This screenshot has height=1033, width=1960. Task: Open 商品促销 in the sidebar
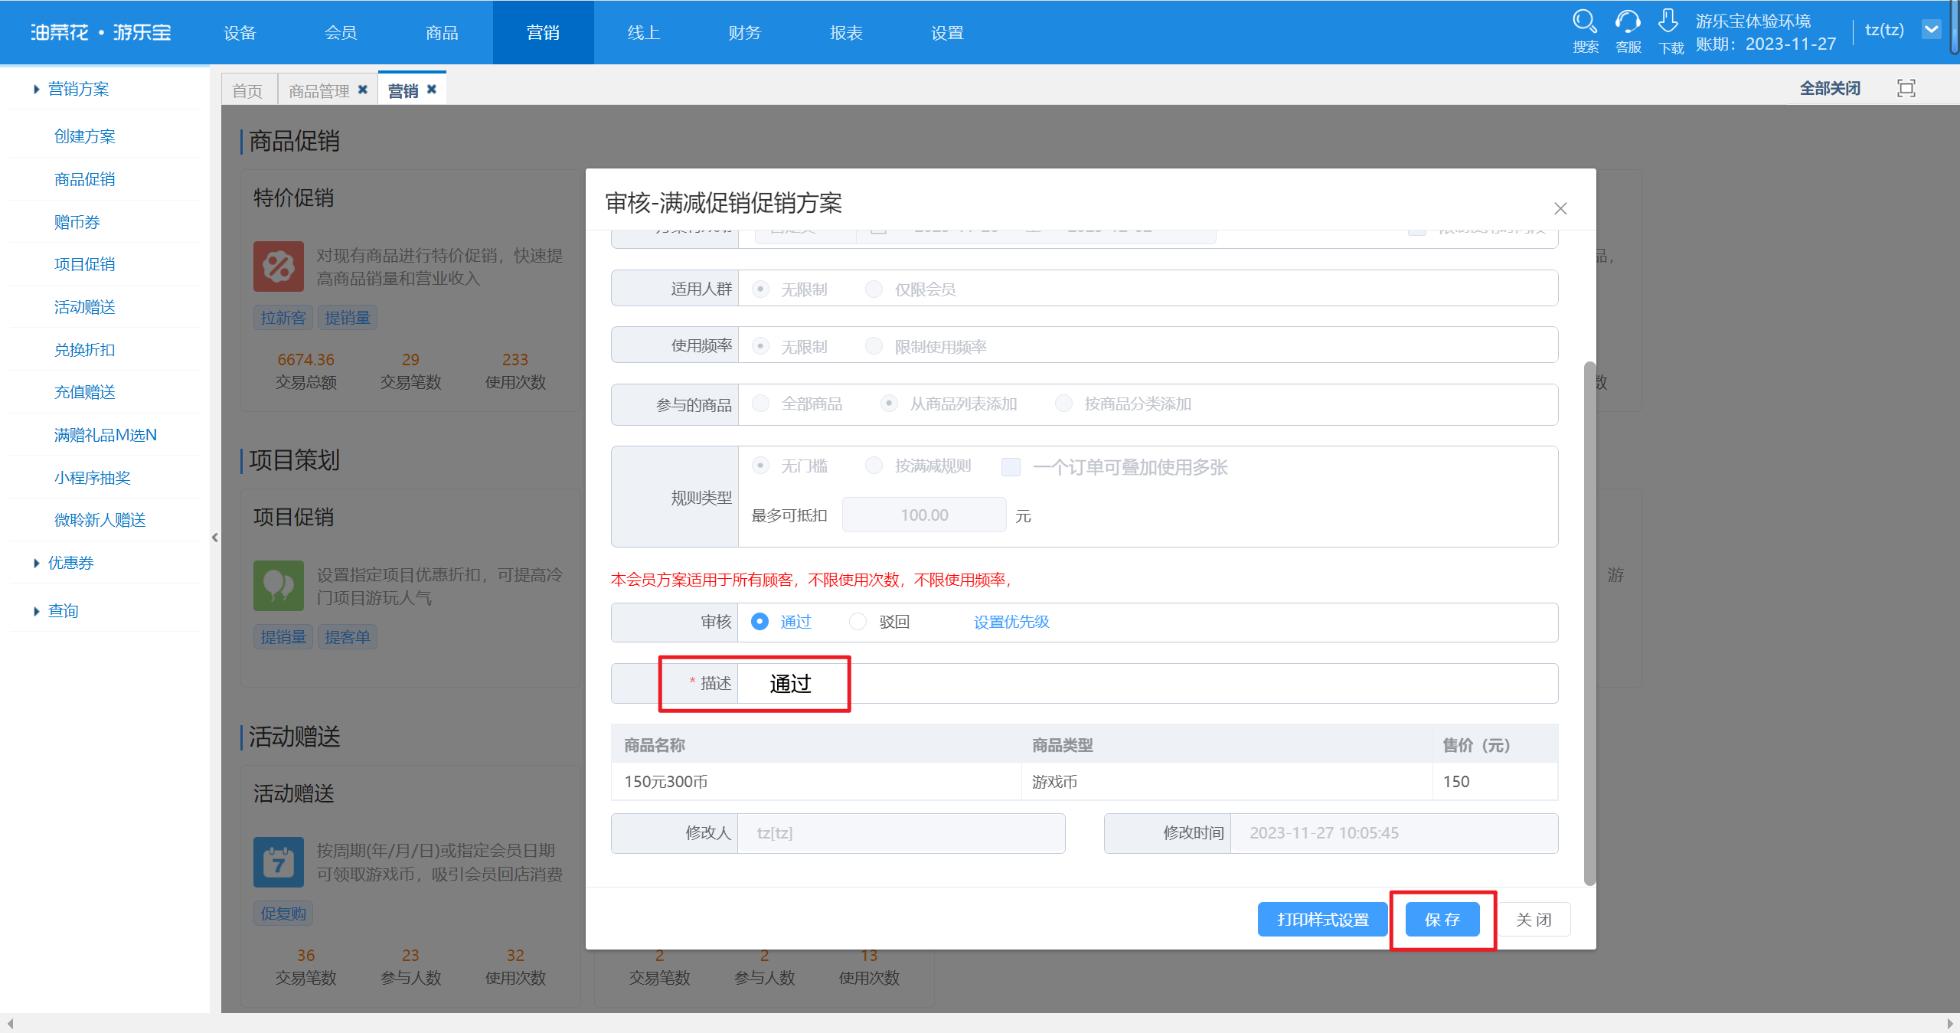coord(85,179)
